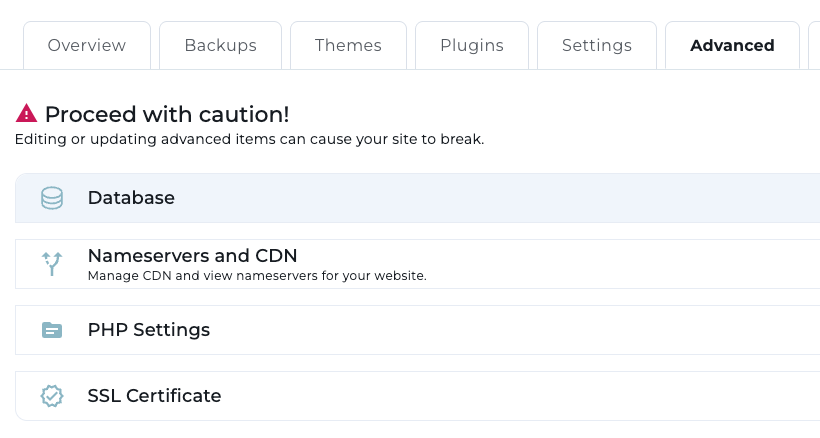Click the SSL Certificate badge icon

click(x=52, y=396)
